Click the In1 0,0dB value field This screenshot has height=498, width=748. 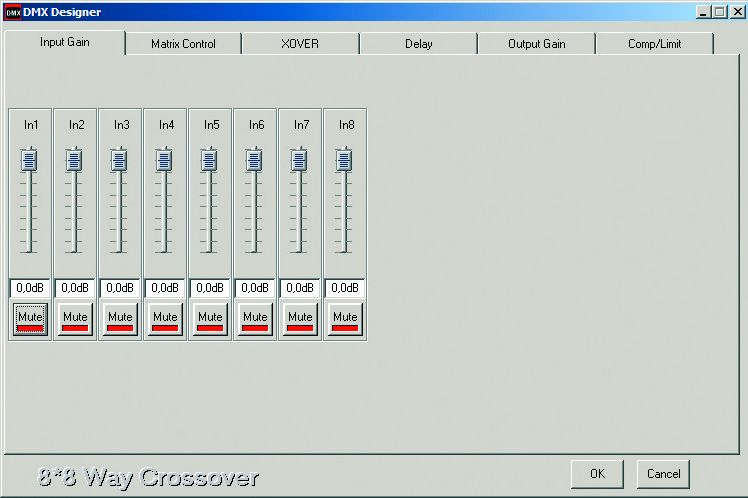point(30,288)
